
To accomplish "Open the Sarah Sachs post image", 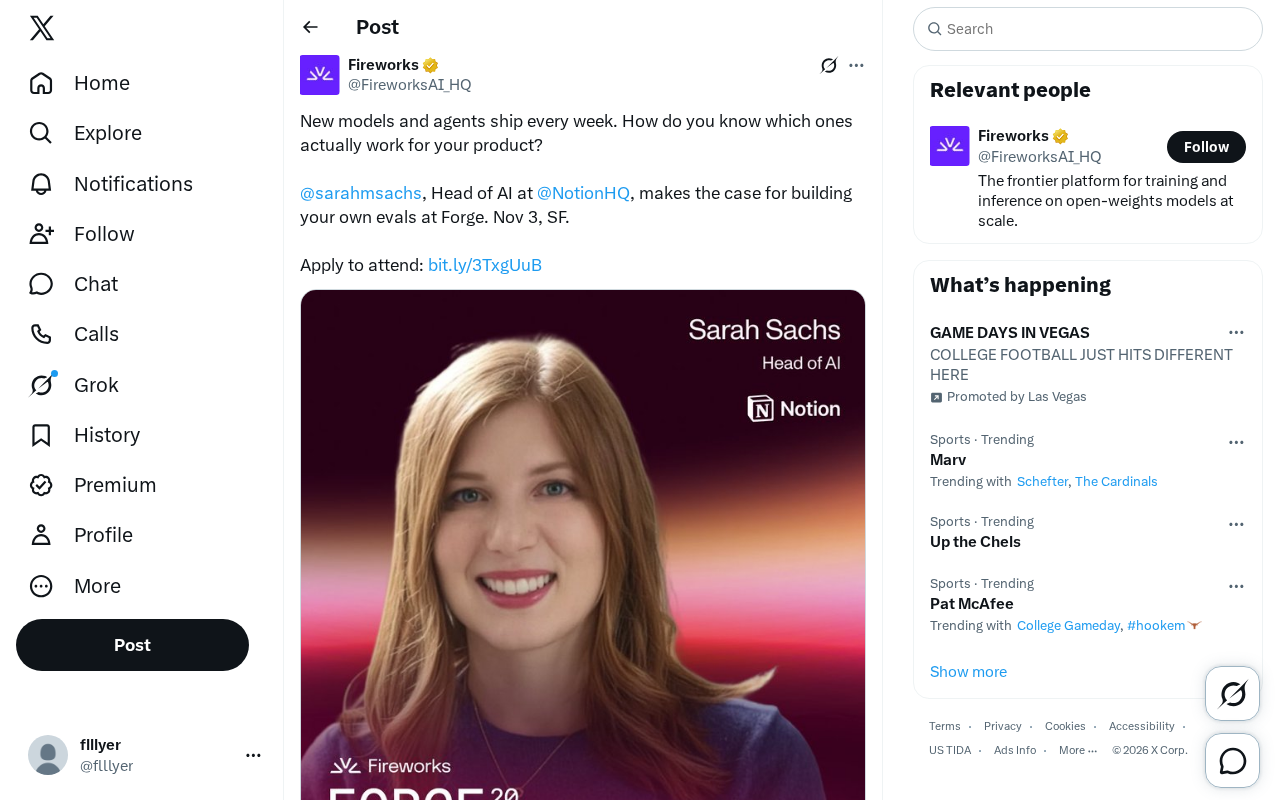I will [583, 545].
